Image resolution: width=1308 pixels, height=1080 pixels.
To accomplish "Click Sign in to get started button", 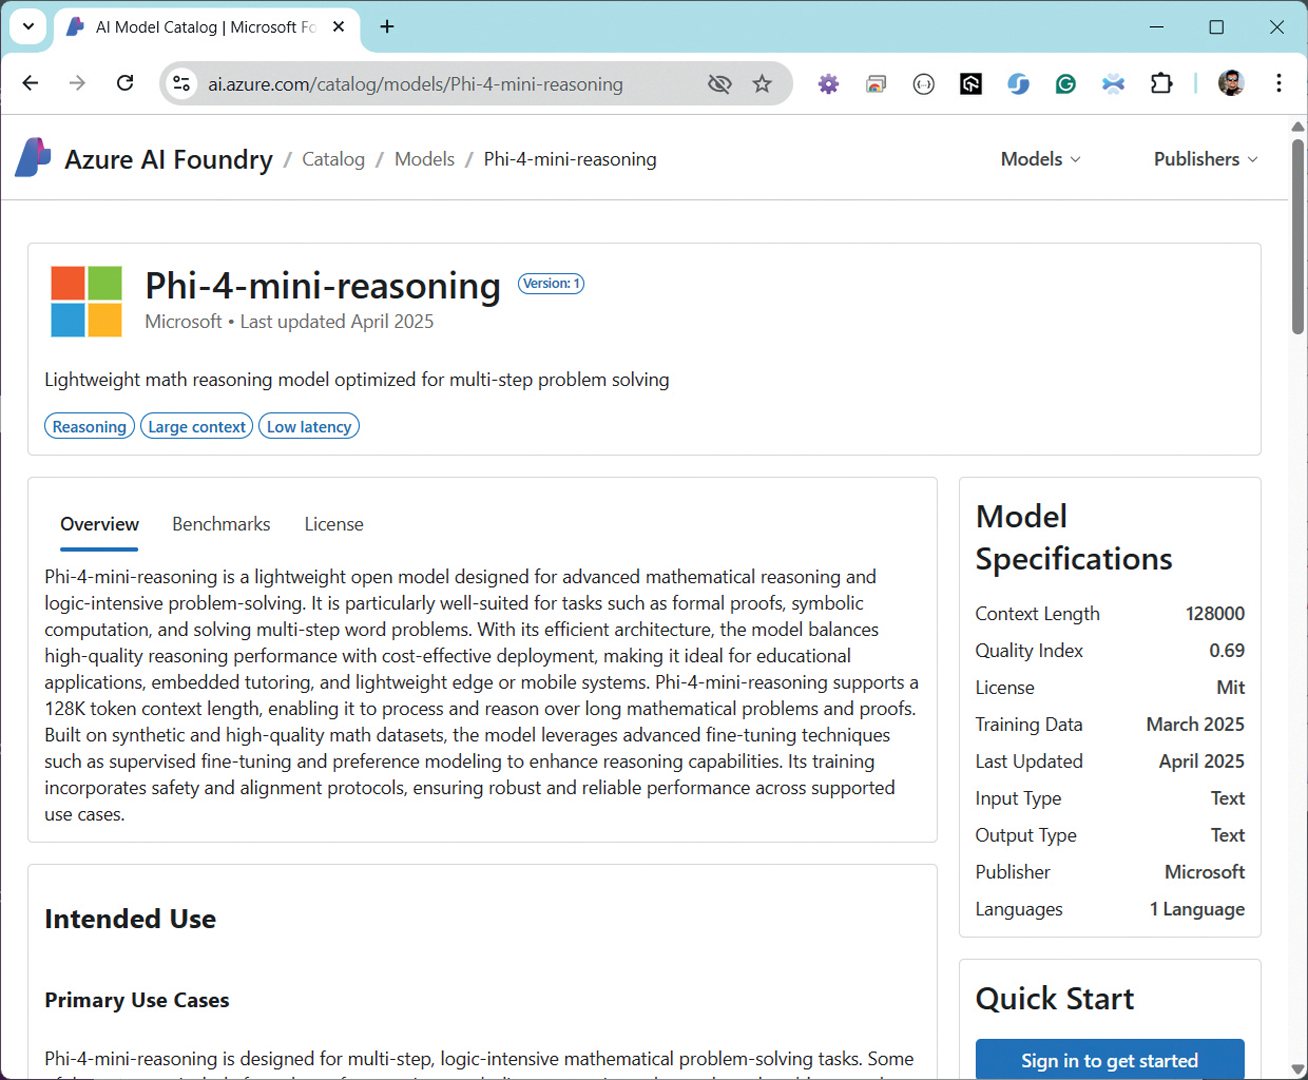I will 1109,1060.
